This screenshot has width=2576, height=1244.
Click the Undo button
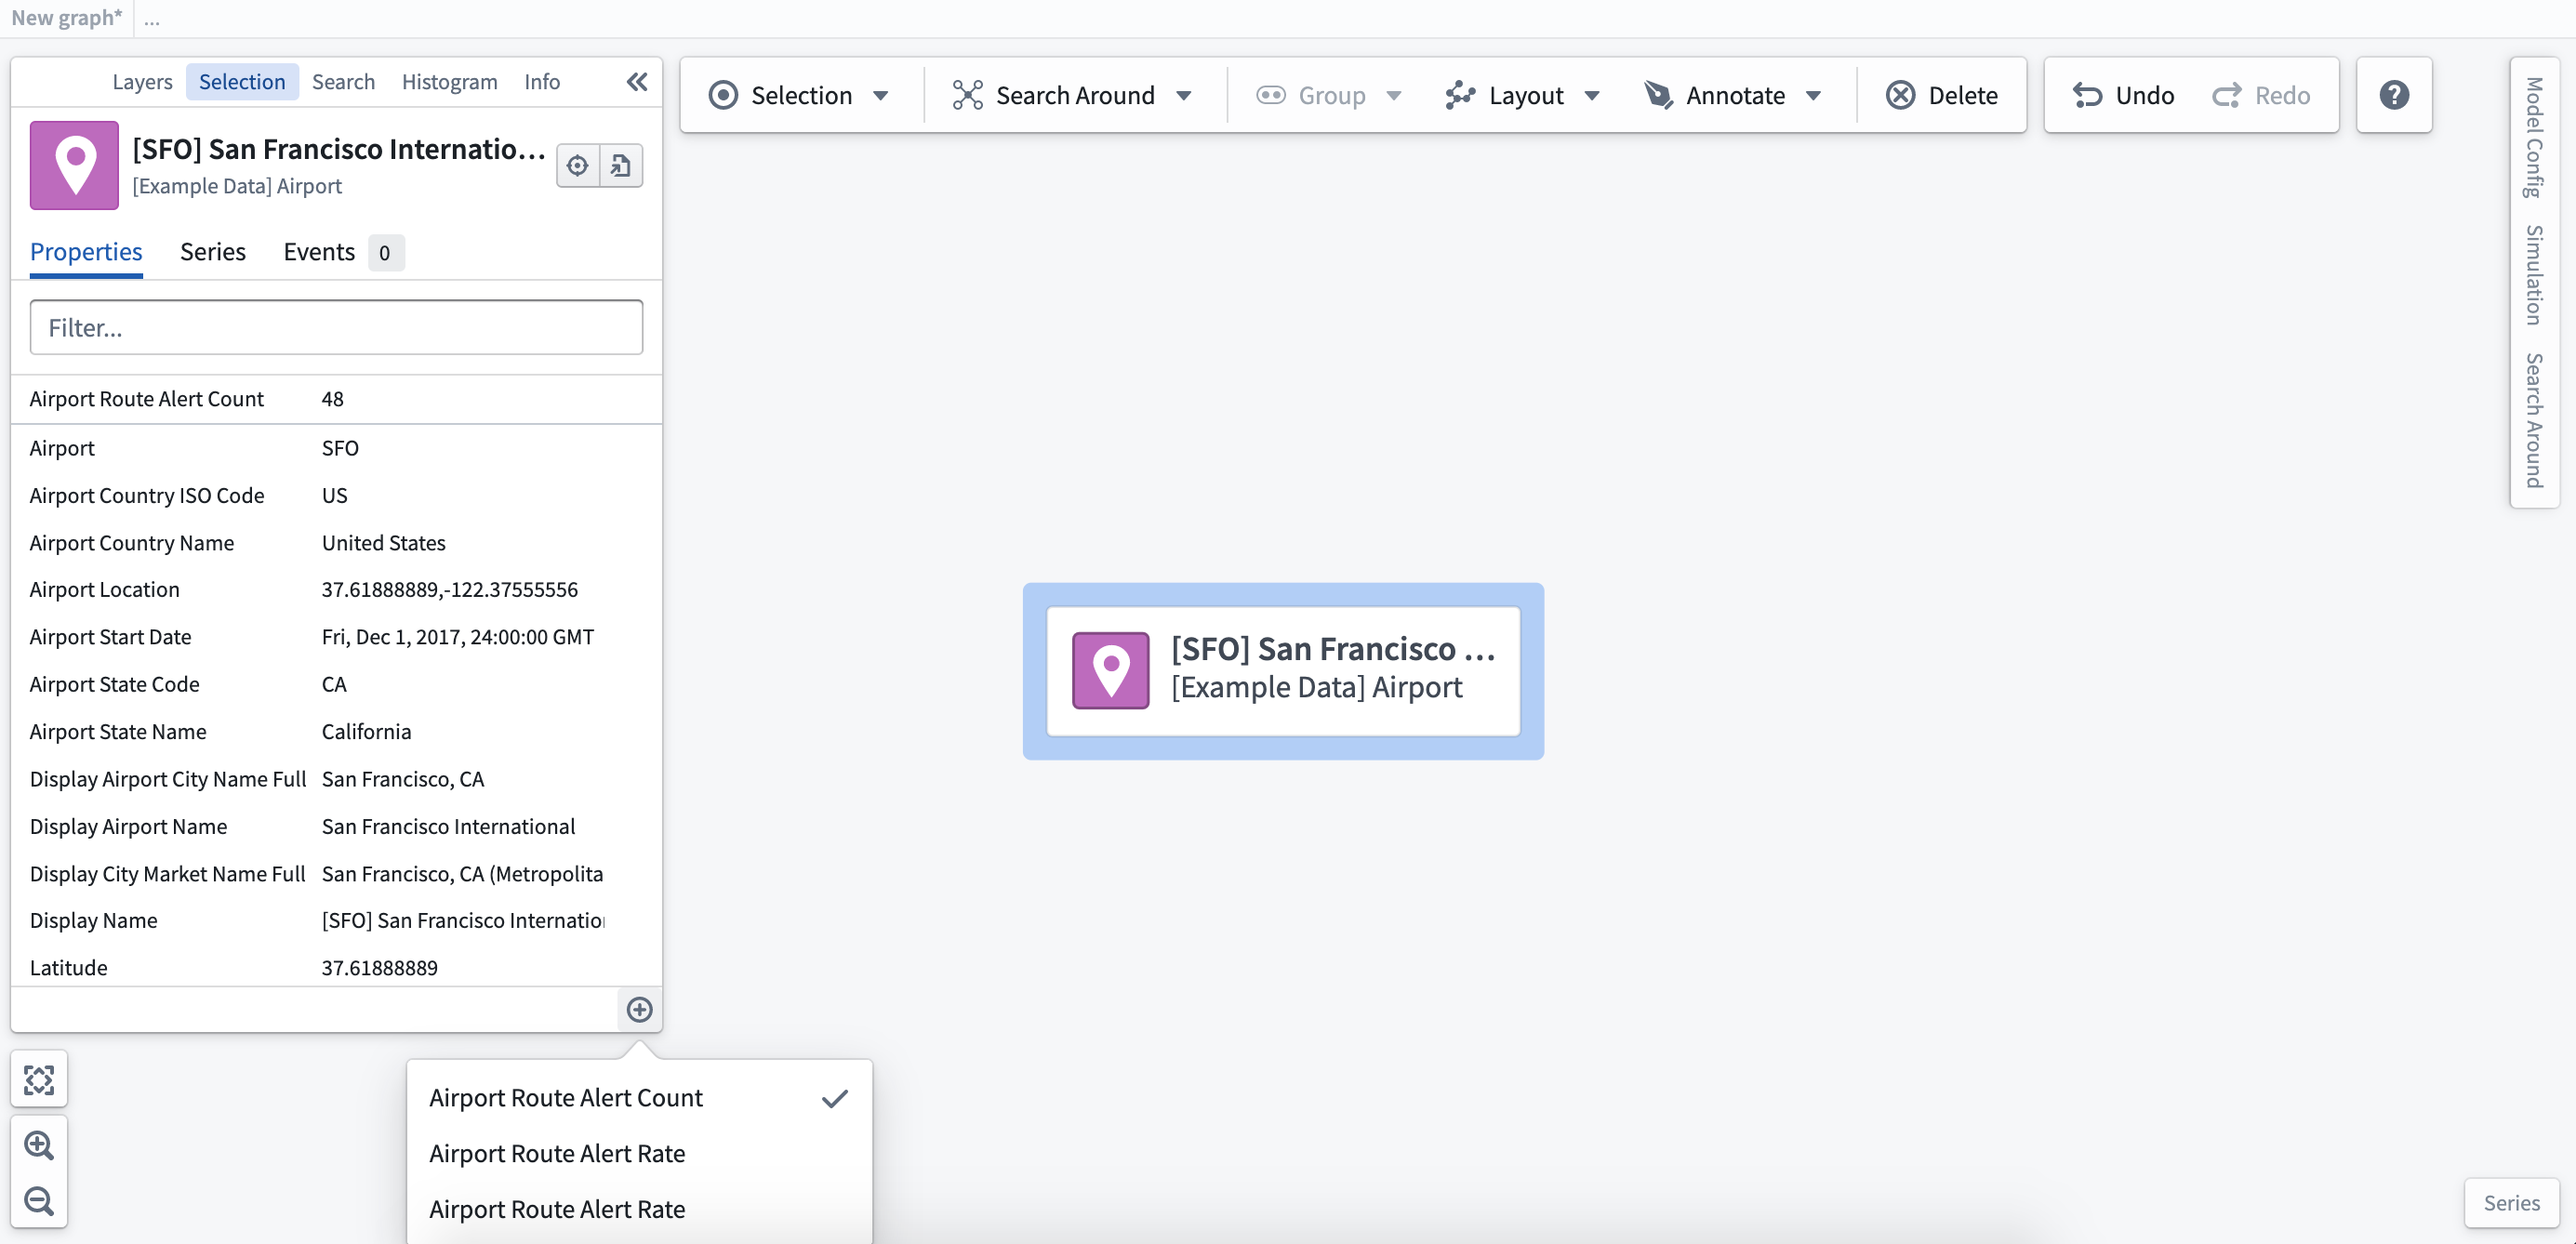click(x=2123, y=95)
